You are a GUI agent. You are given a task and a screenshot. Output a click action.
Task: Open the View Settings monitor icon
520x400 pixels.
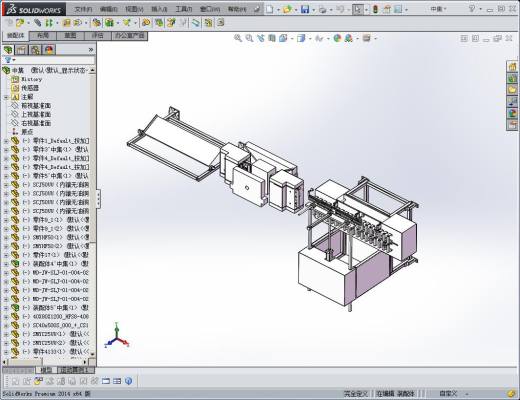(x=367, y=38)
